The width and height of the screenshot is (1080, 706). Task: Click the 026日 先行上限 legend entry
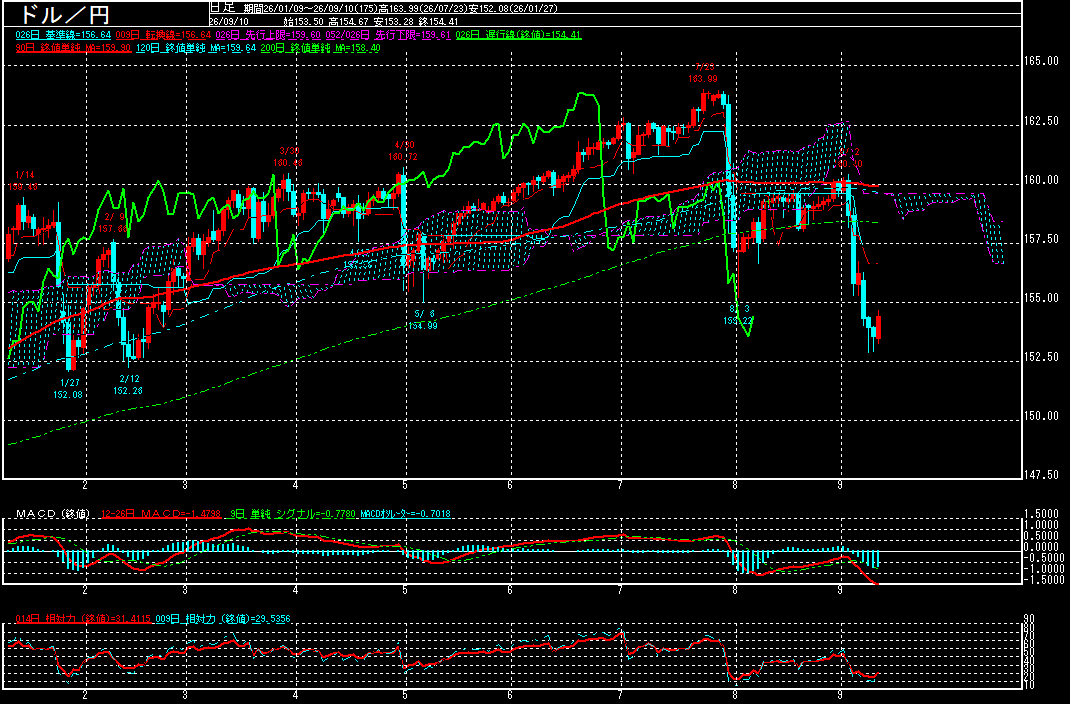click(x=268, y=35)
